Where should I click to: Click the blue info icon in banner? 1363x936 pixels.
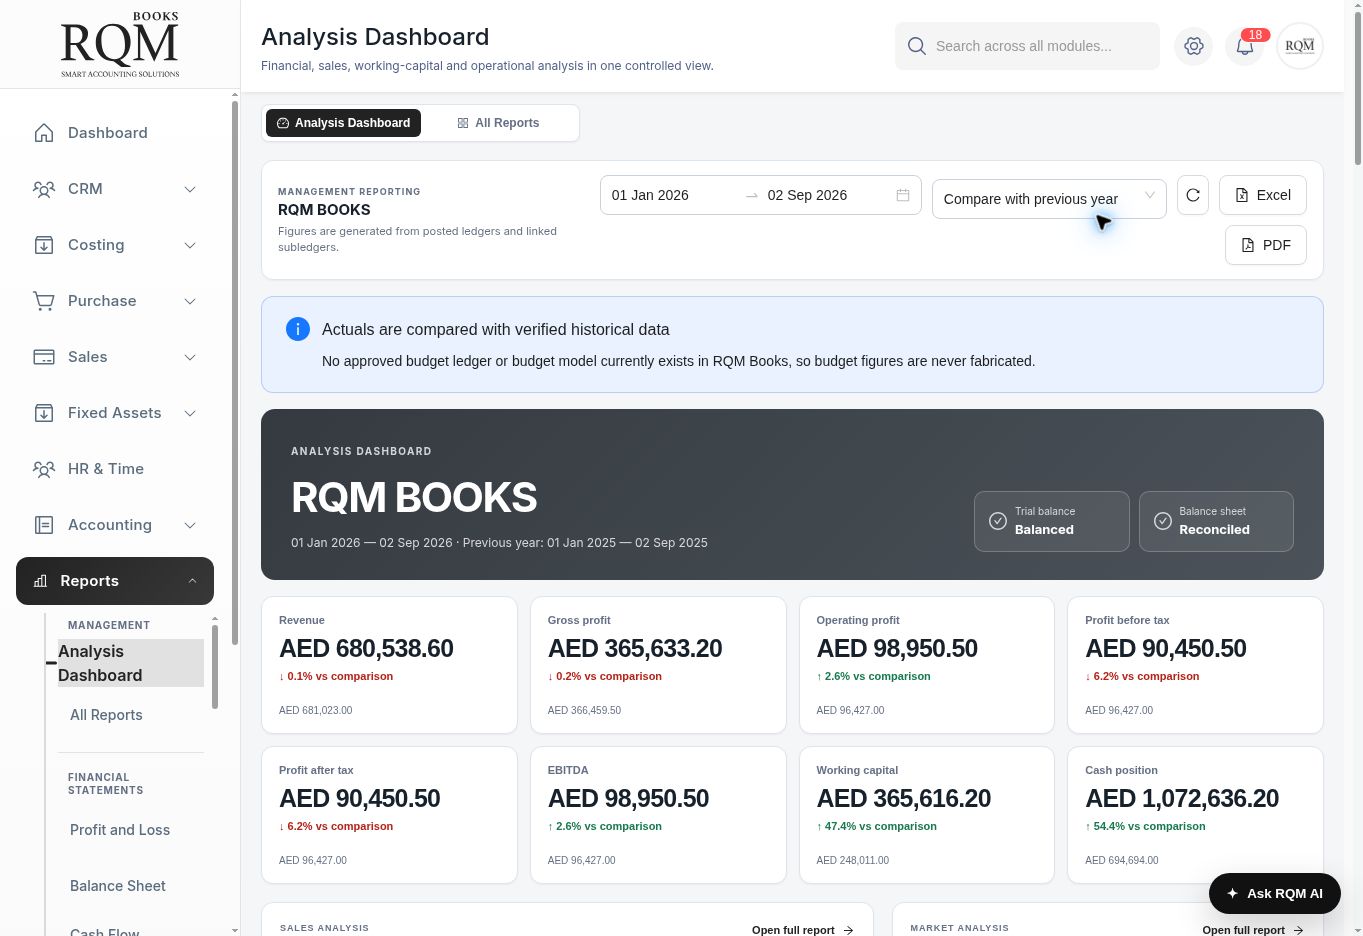pos(298,329)
